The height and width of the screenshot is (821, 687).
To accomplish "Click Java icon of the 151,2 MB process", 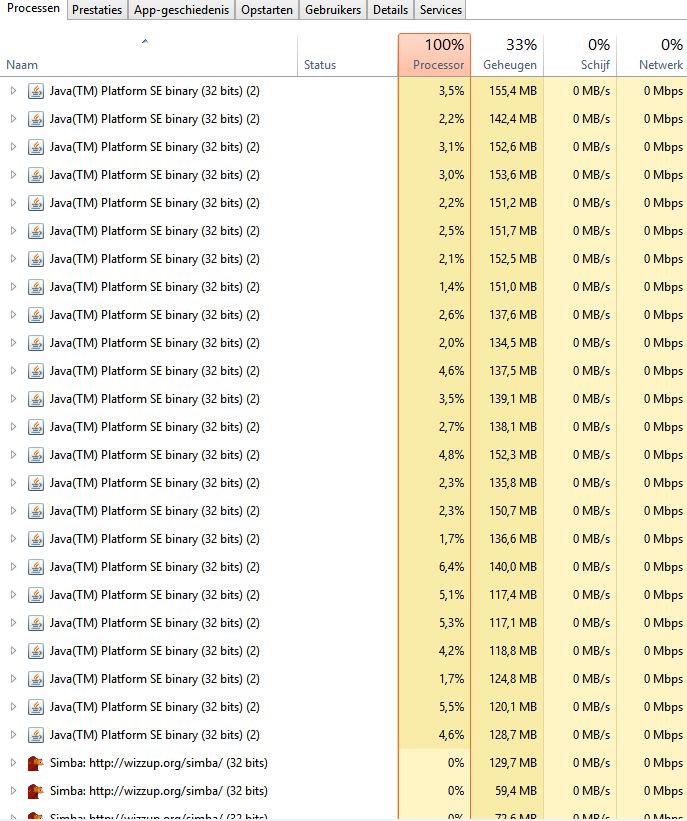I will pos(36,203).
